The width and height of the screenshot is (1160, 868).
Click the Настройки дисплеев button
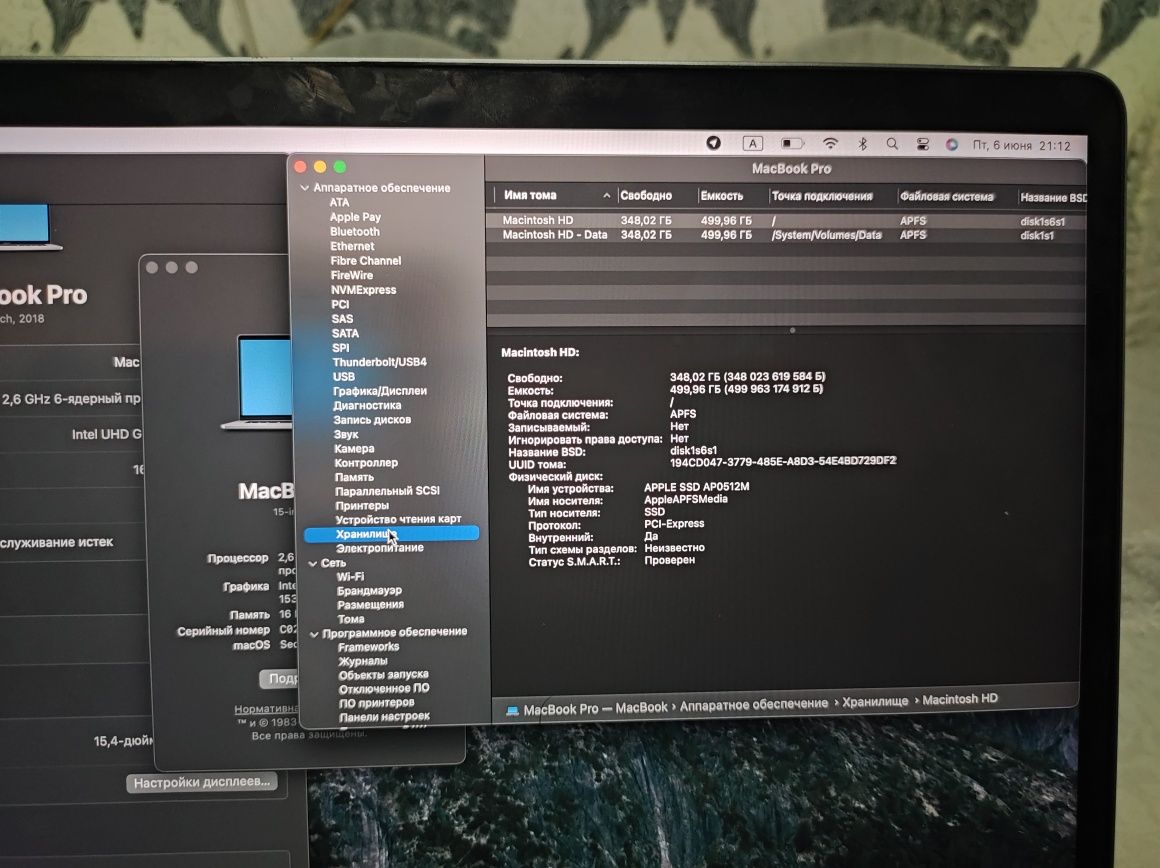202,782
